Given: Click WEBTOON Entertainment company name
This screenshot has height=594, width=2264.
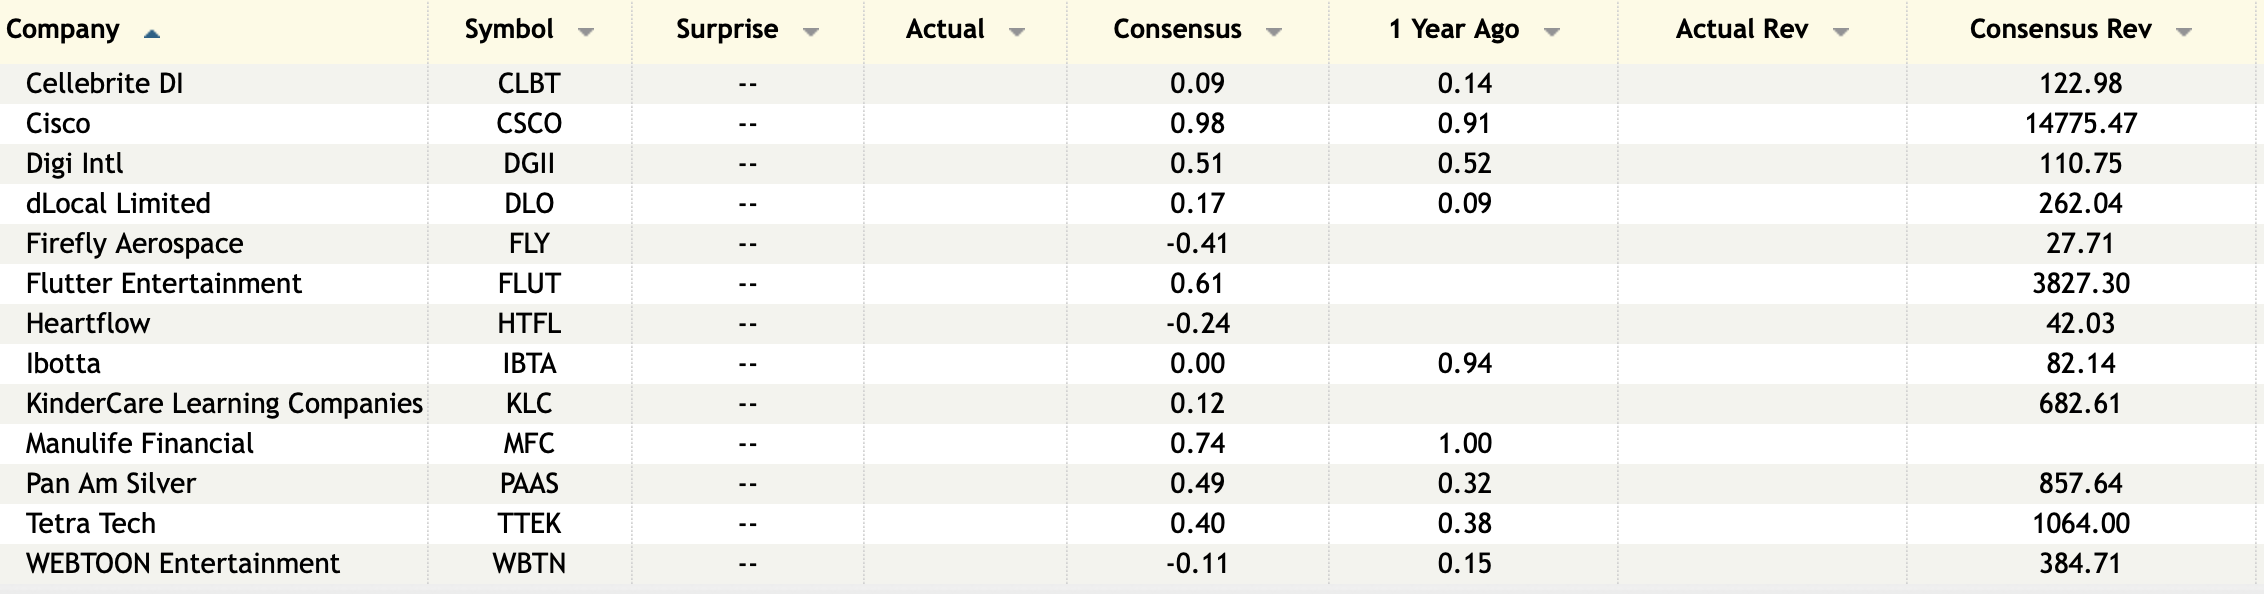Looking at the screenshot, I should (x=182, y=564).
